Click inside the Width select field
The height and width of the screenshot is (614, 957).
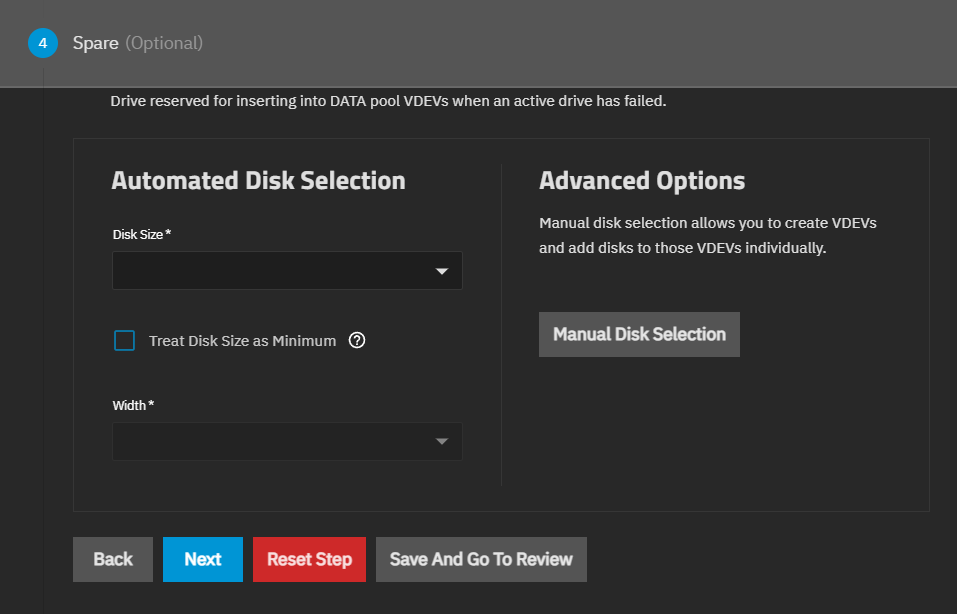270,442
